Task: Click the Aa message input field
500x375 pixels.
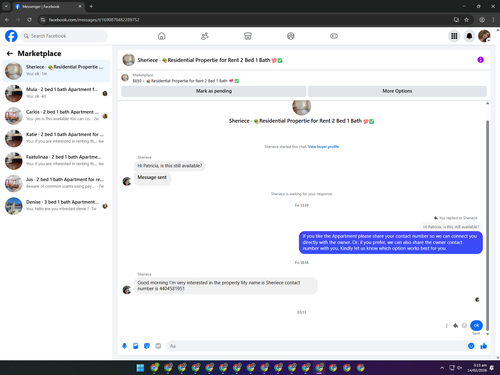Action: pos(316,346)
